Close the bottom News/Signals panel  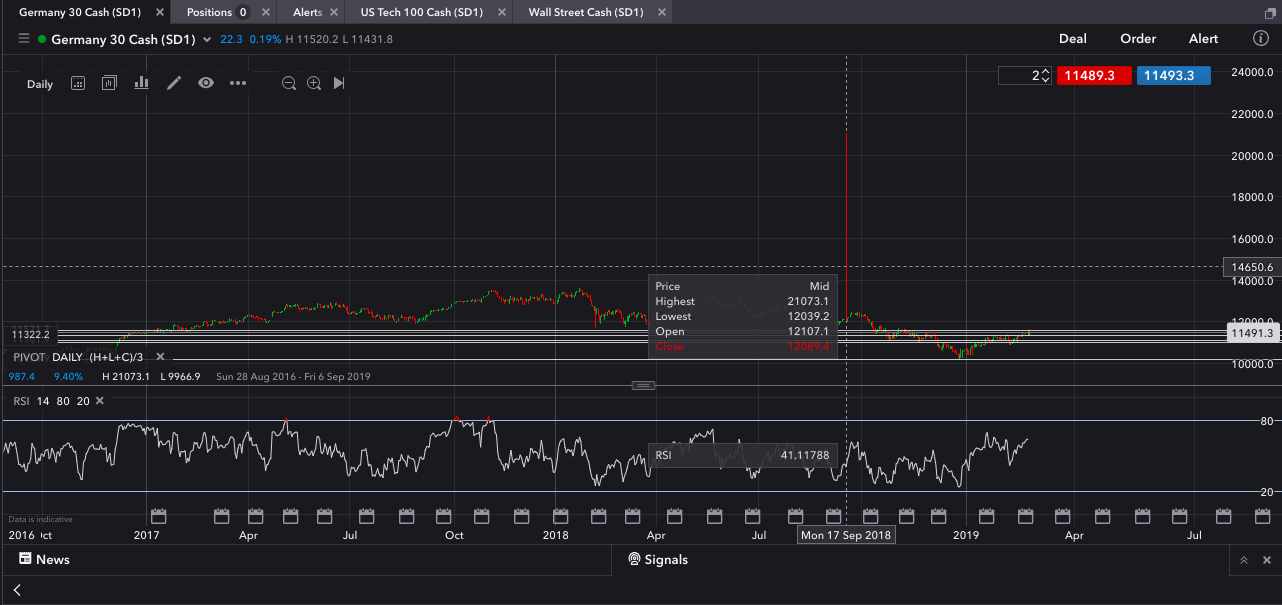(x=1266, y=561)
